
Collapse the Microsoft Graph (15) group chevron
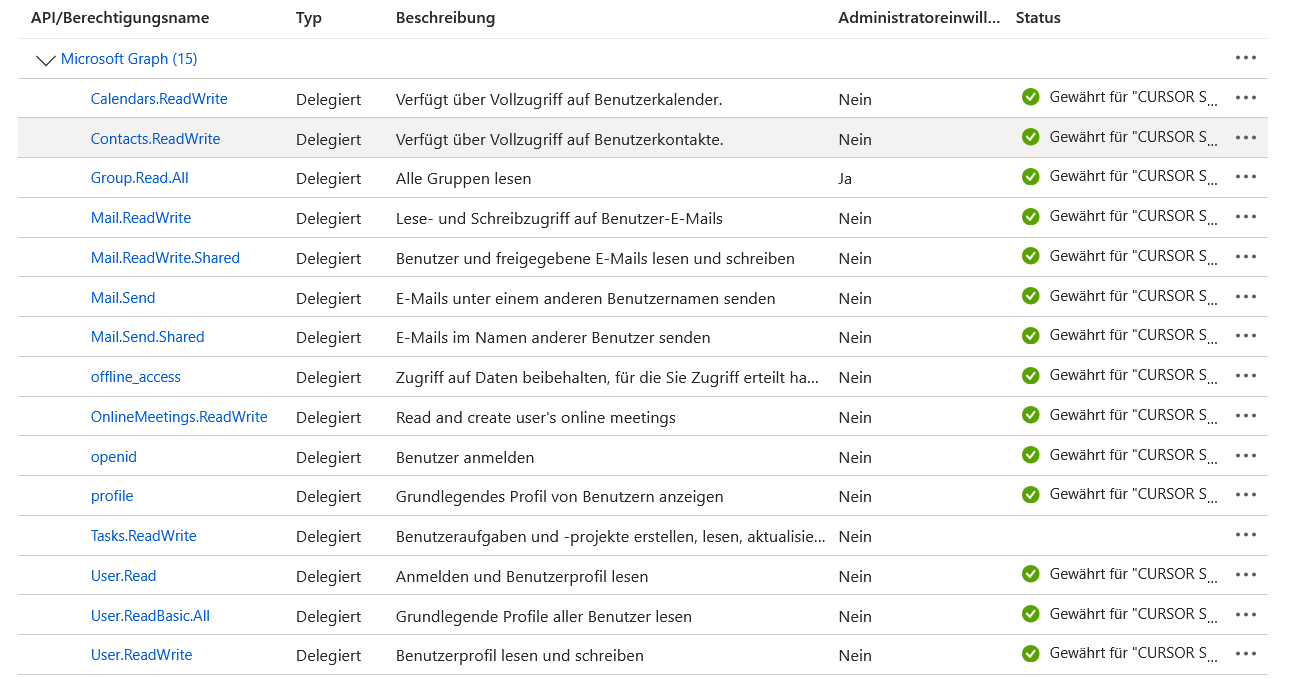[46, 60]
